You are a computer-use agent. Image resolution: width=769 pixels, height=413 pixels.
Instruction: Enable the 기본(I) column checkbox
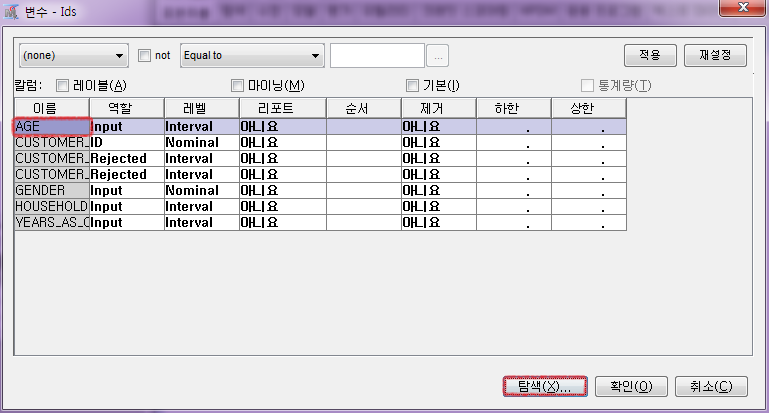[412, 86]
